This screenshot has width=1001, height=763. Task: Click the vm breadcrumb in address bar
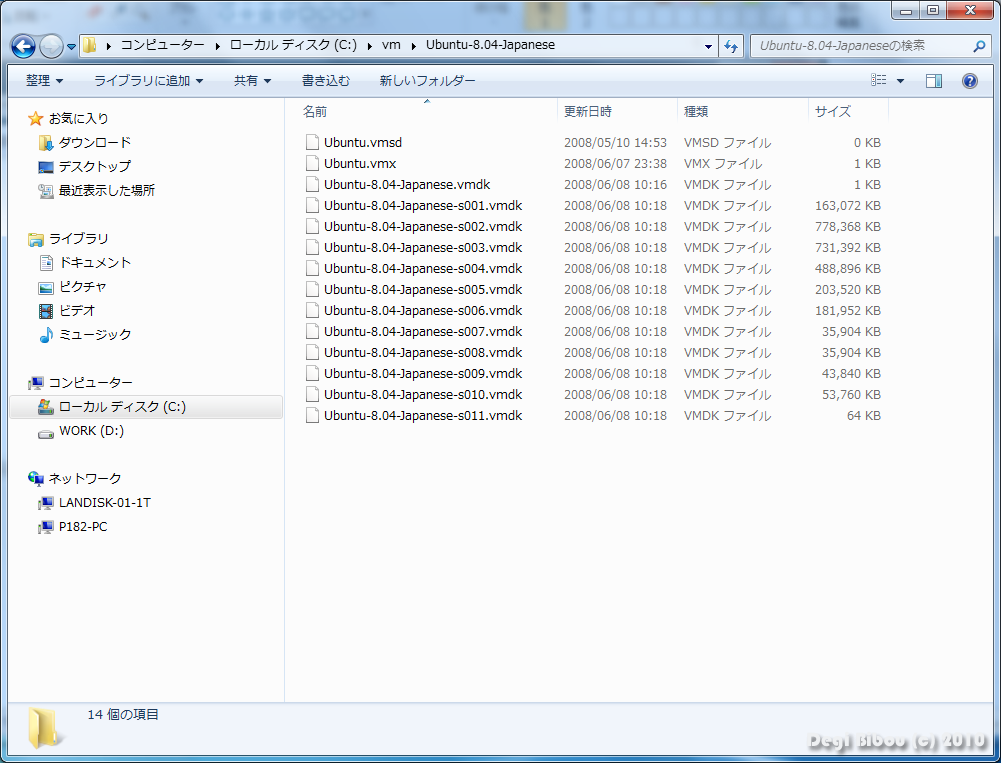click(x=391, y=45)
